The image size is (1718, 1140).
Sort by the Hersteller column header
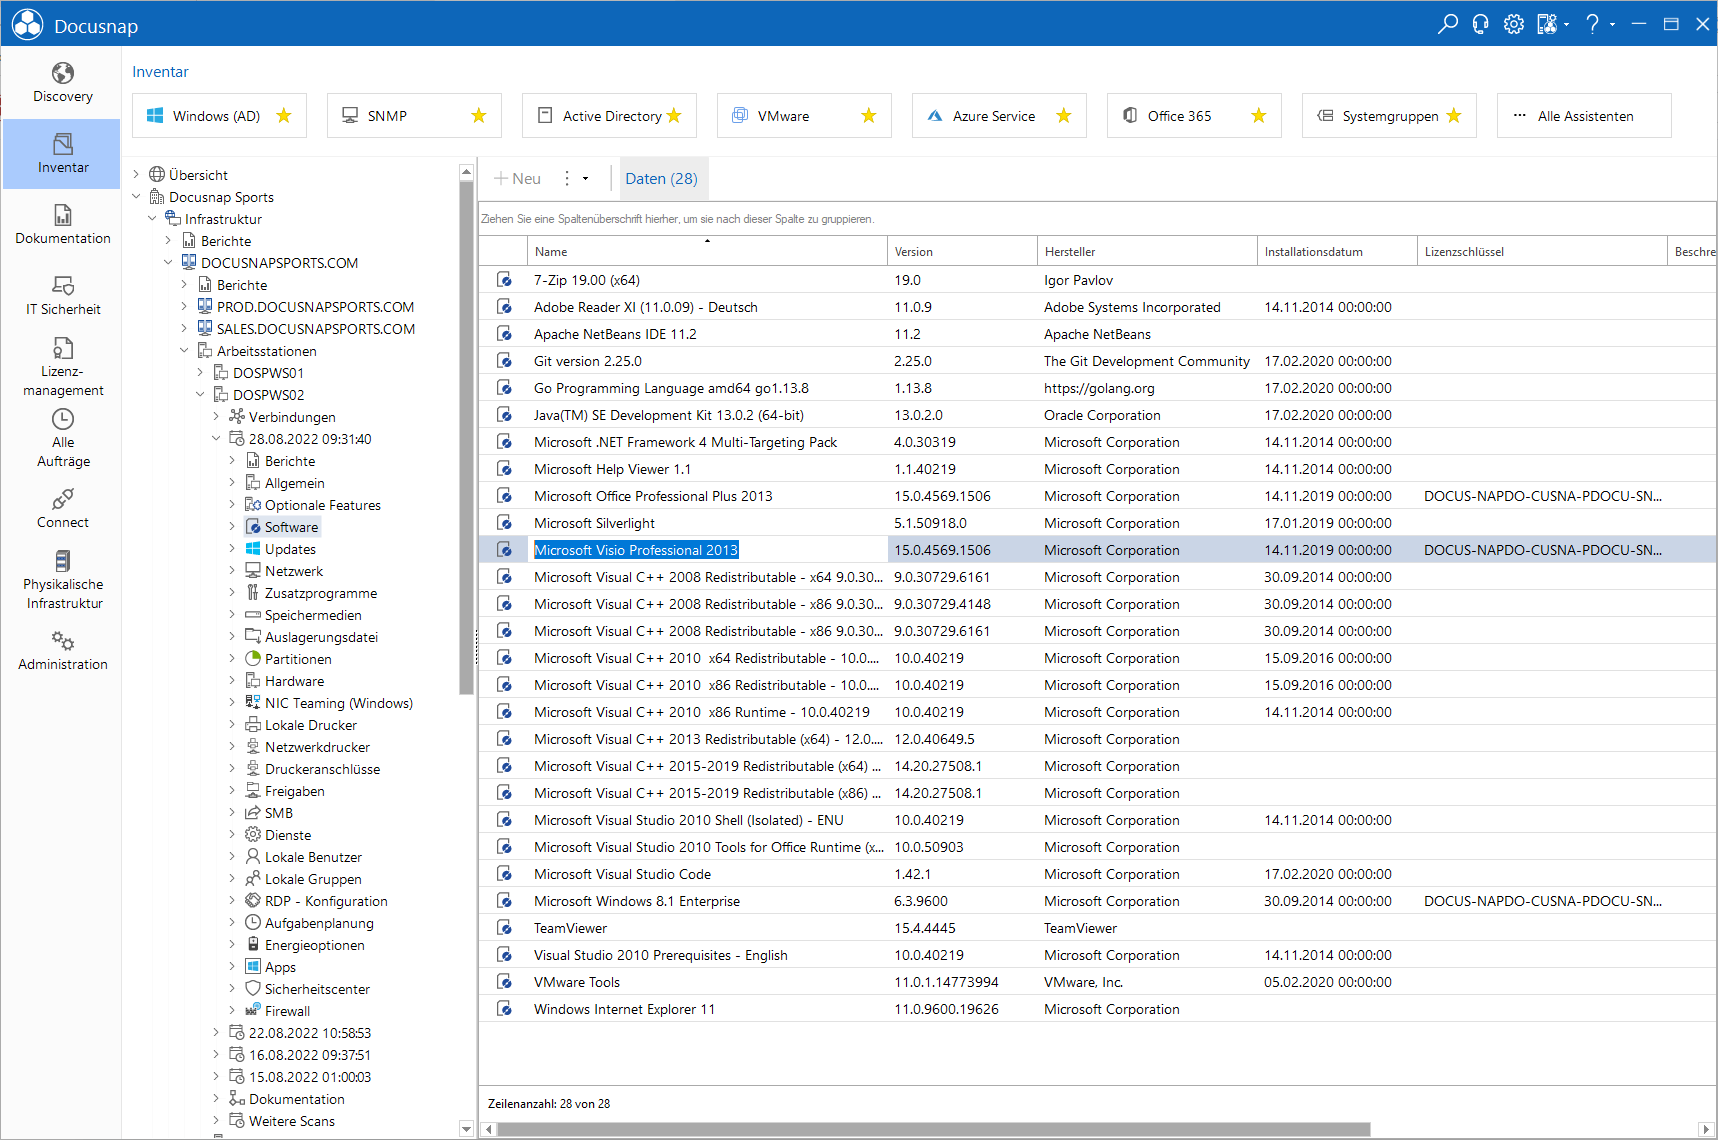pyautogui.click(x=1147, y=252)
